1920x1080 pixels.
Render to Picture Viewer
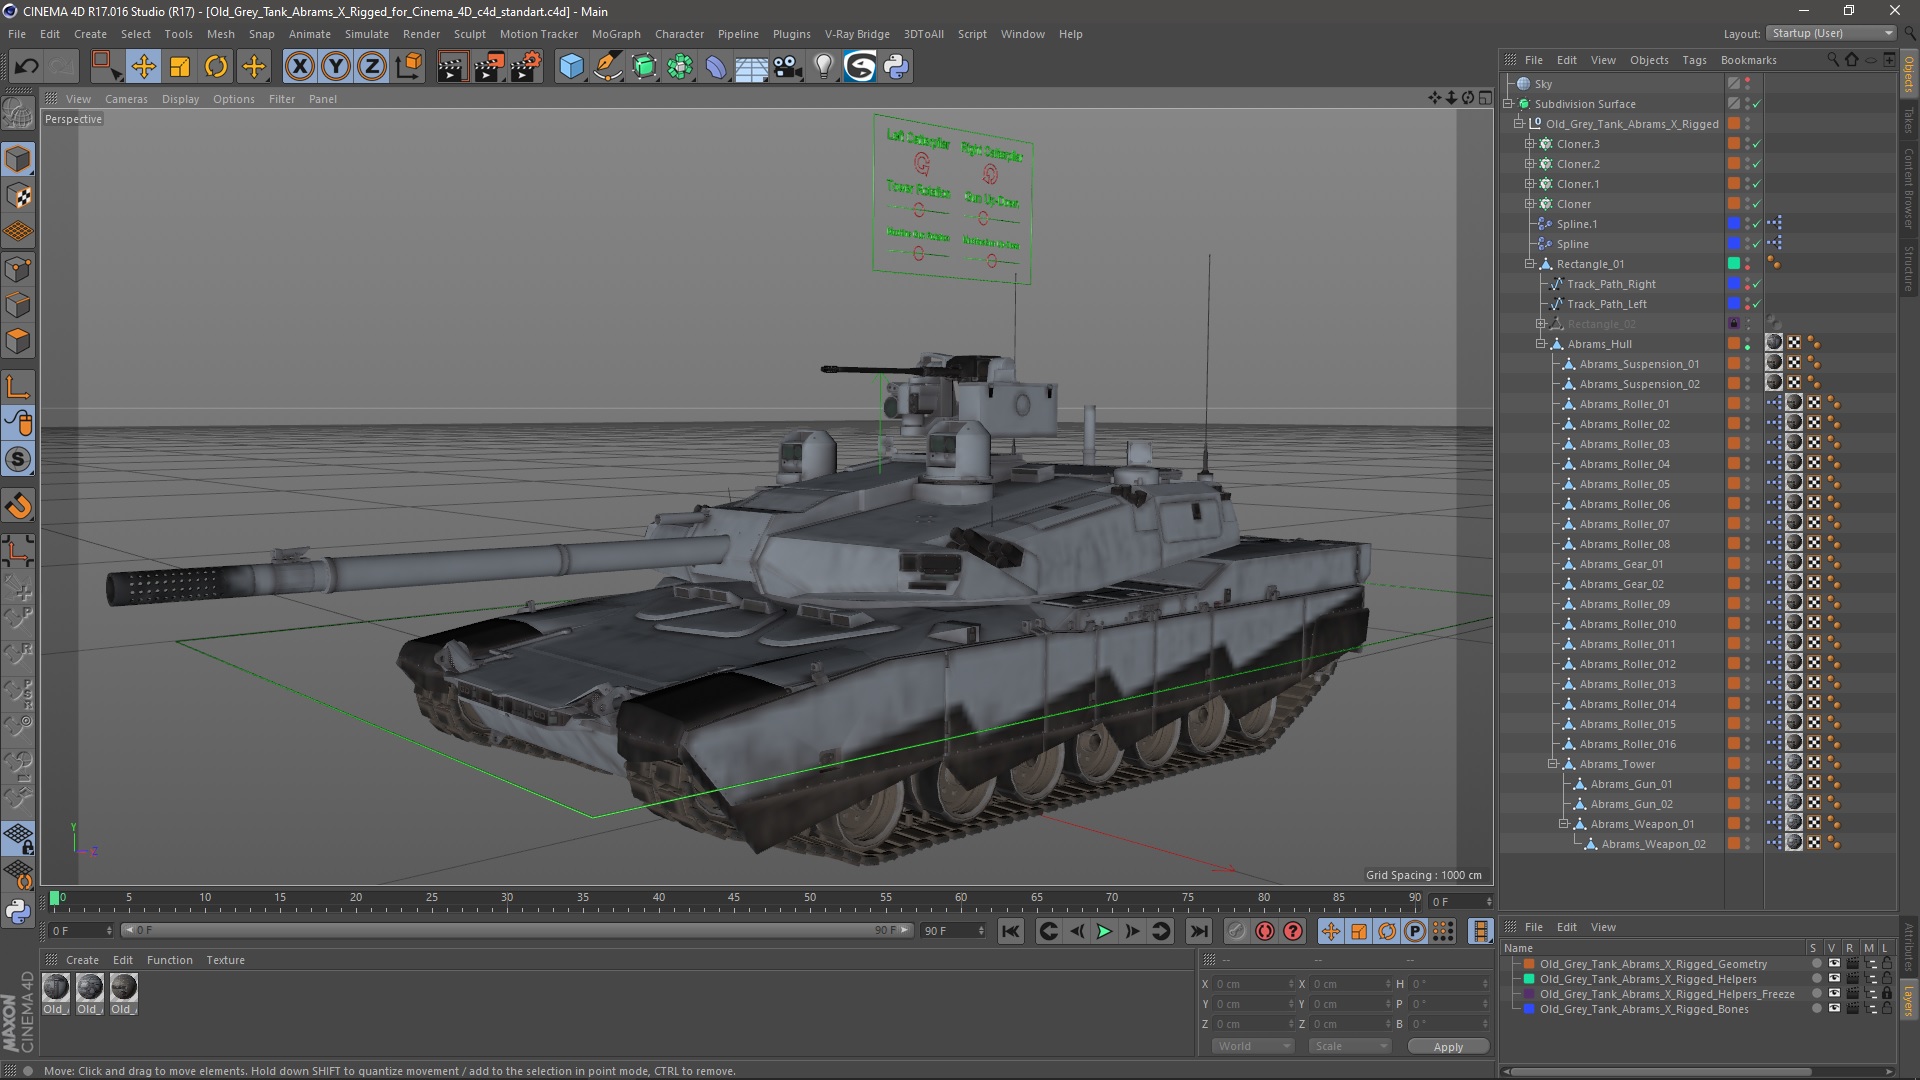[489, 67]
